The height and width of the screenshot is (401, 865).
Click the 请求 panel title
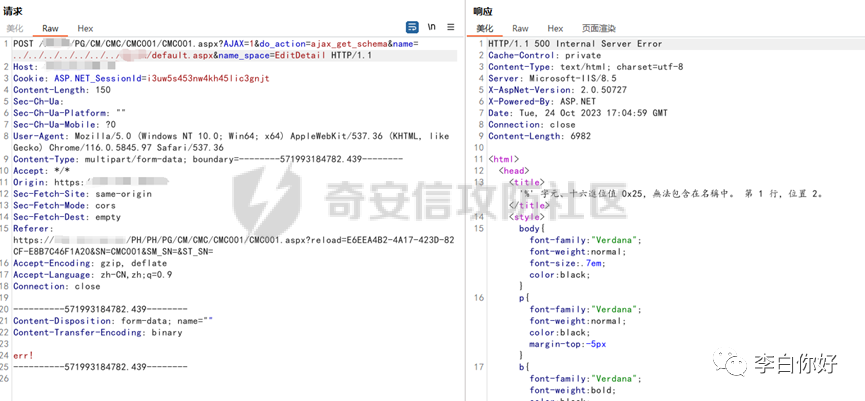[x=13, y=11]
